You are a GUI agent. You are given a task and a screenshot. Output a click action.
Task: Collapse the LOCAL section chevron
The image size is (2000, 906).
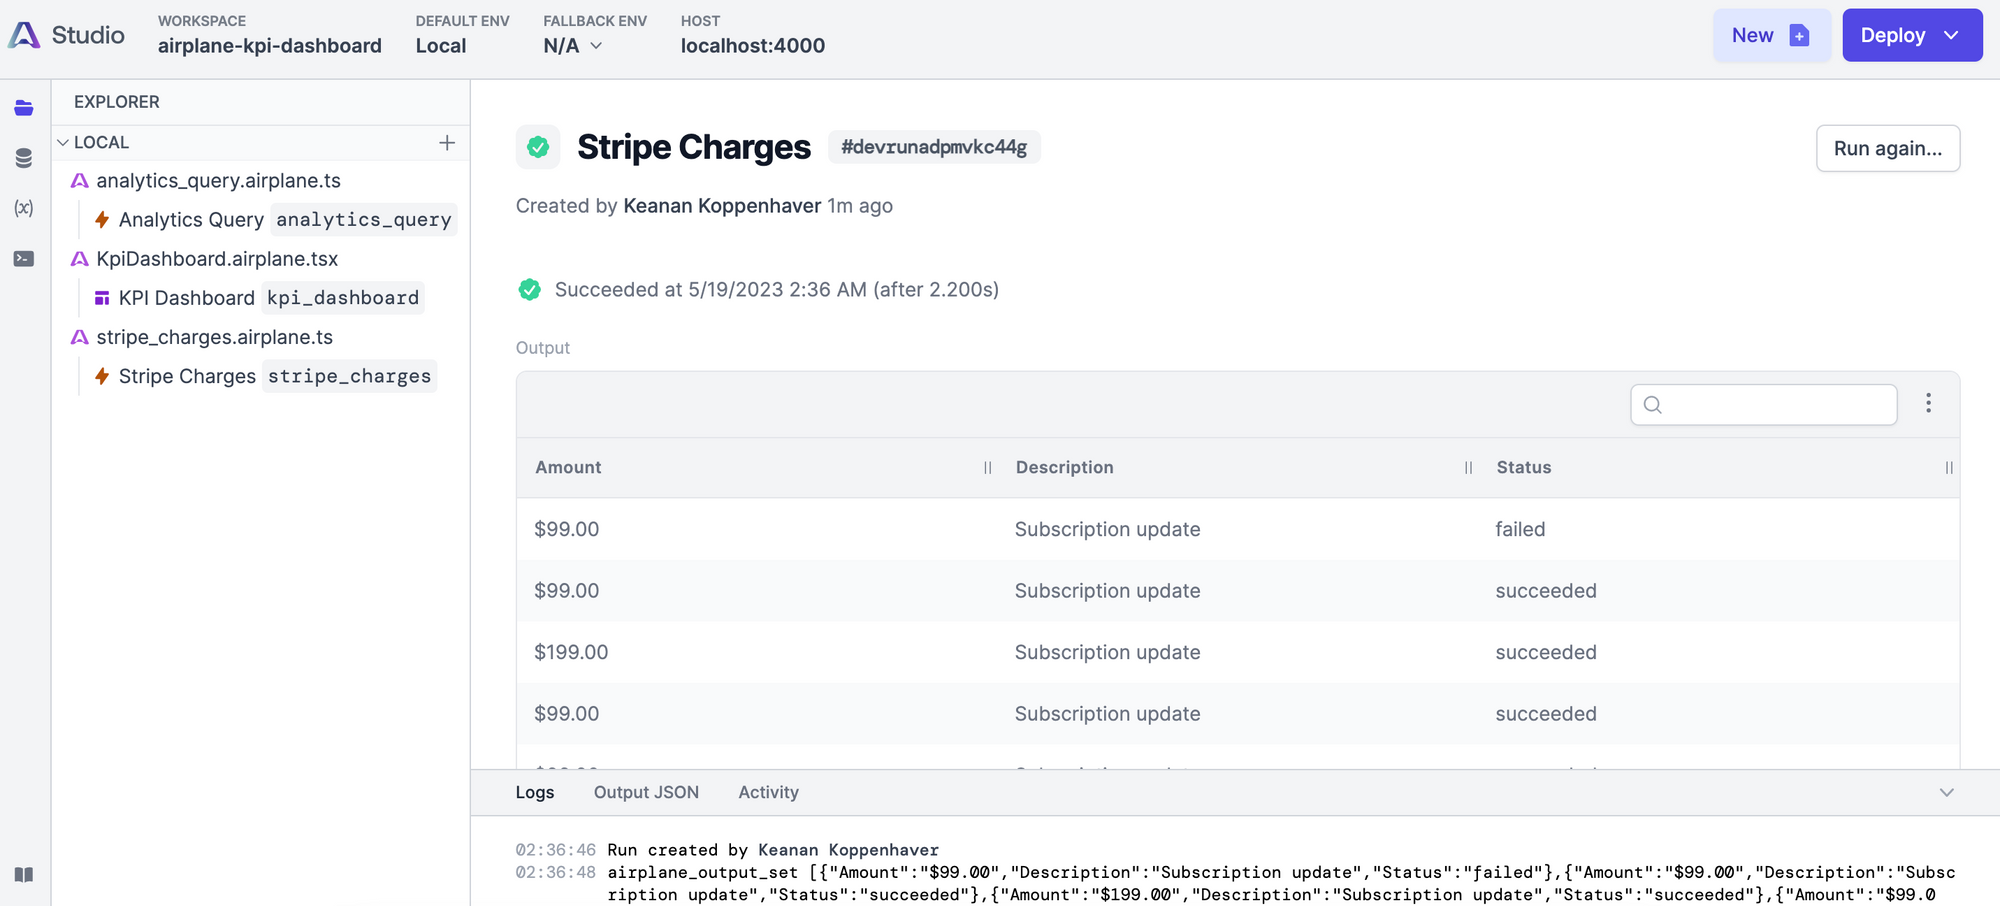[x=63, y=143]
